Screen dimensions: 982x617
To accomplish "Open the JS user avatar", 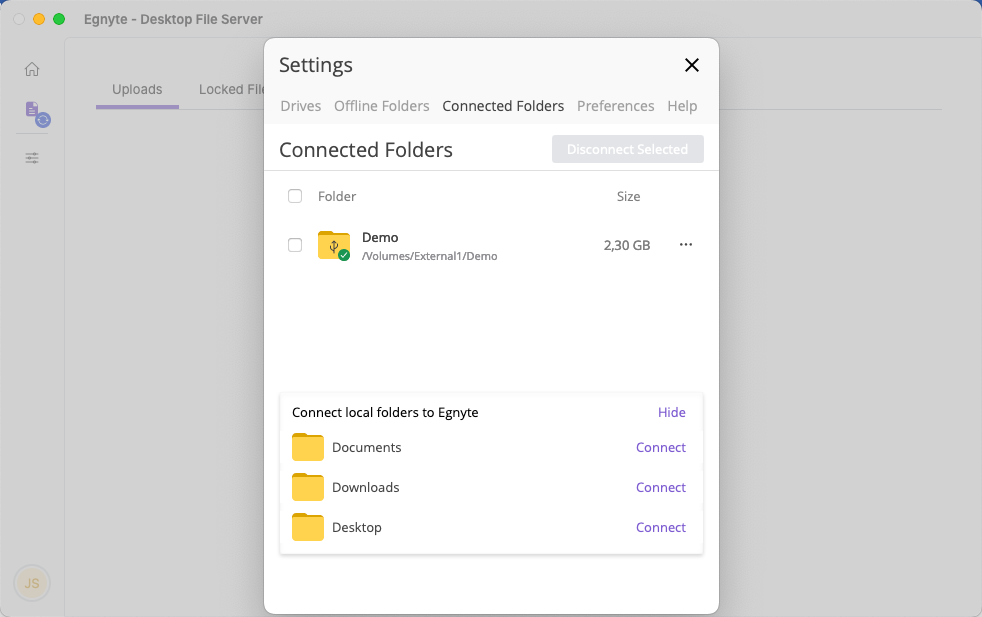I will pyautogui.click(x=32, y=583).
